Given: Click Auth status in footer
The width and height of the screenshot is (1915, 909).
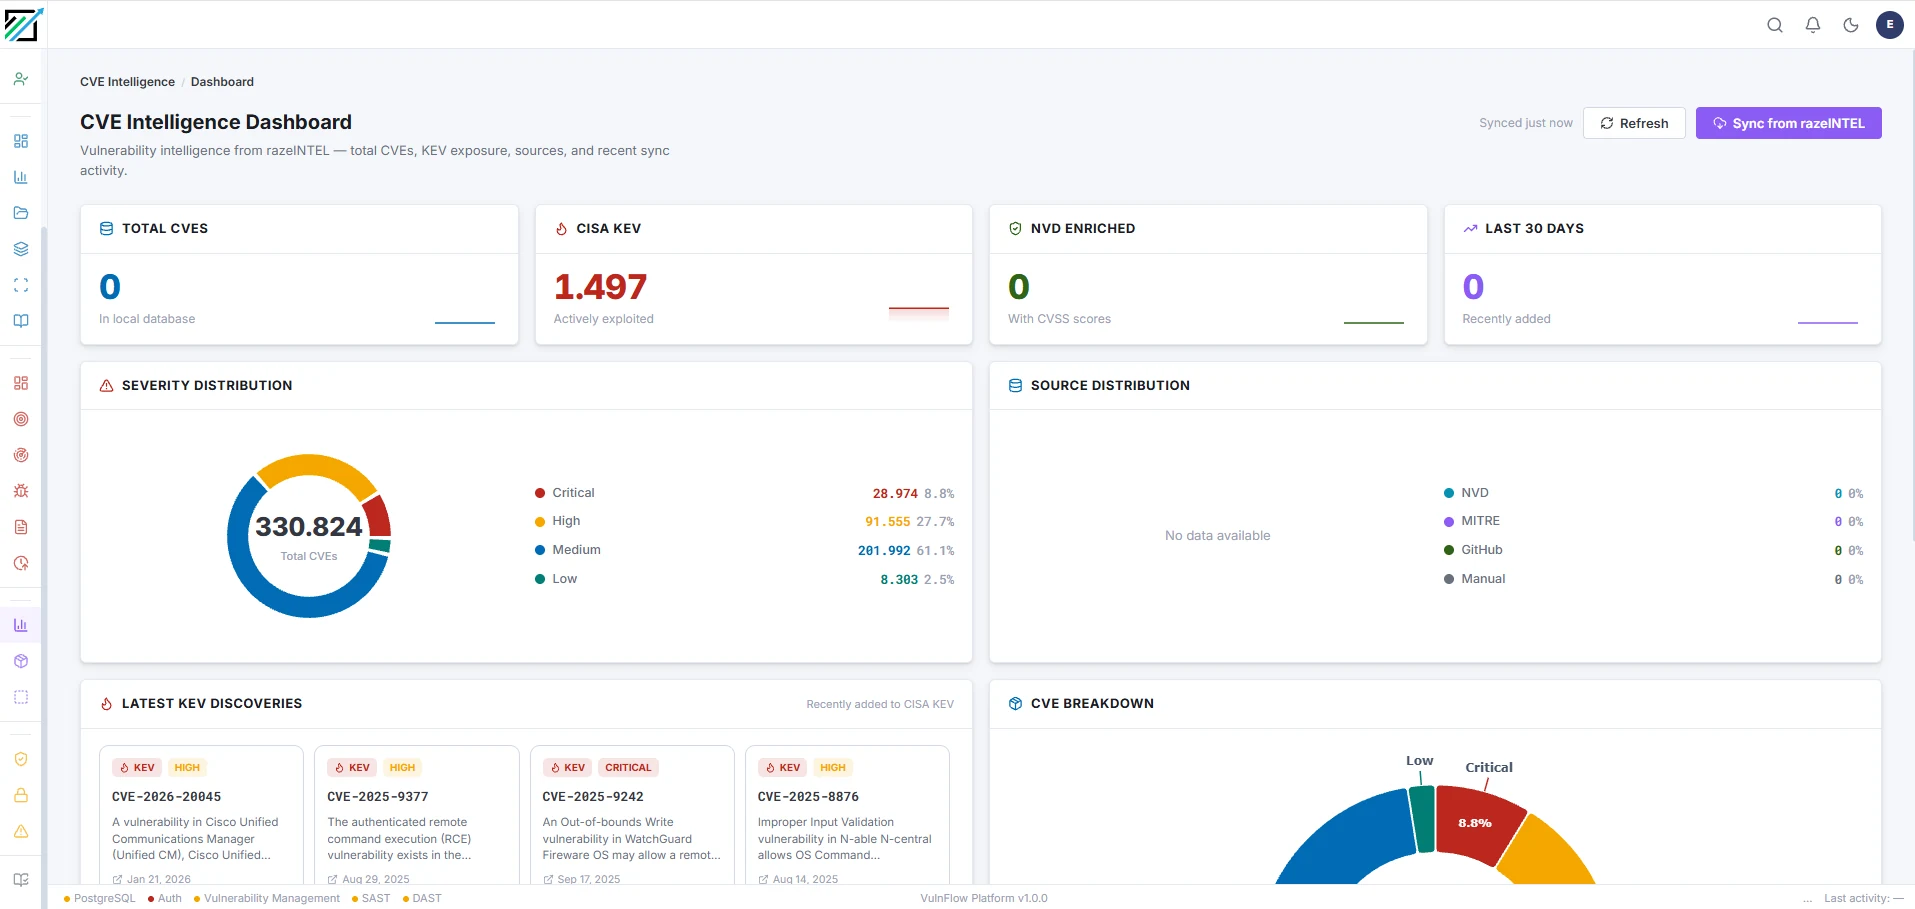Looking at the screenshot, I should (x=165, y=898).
